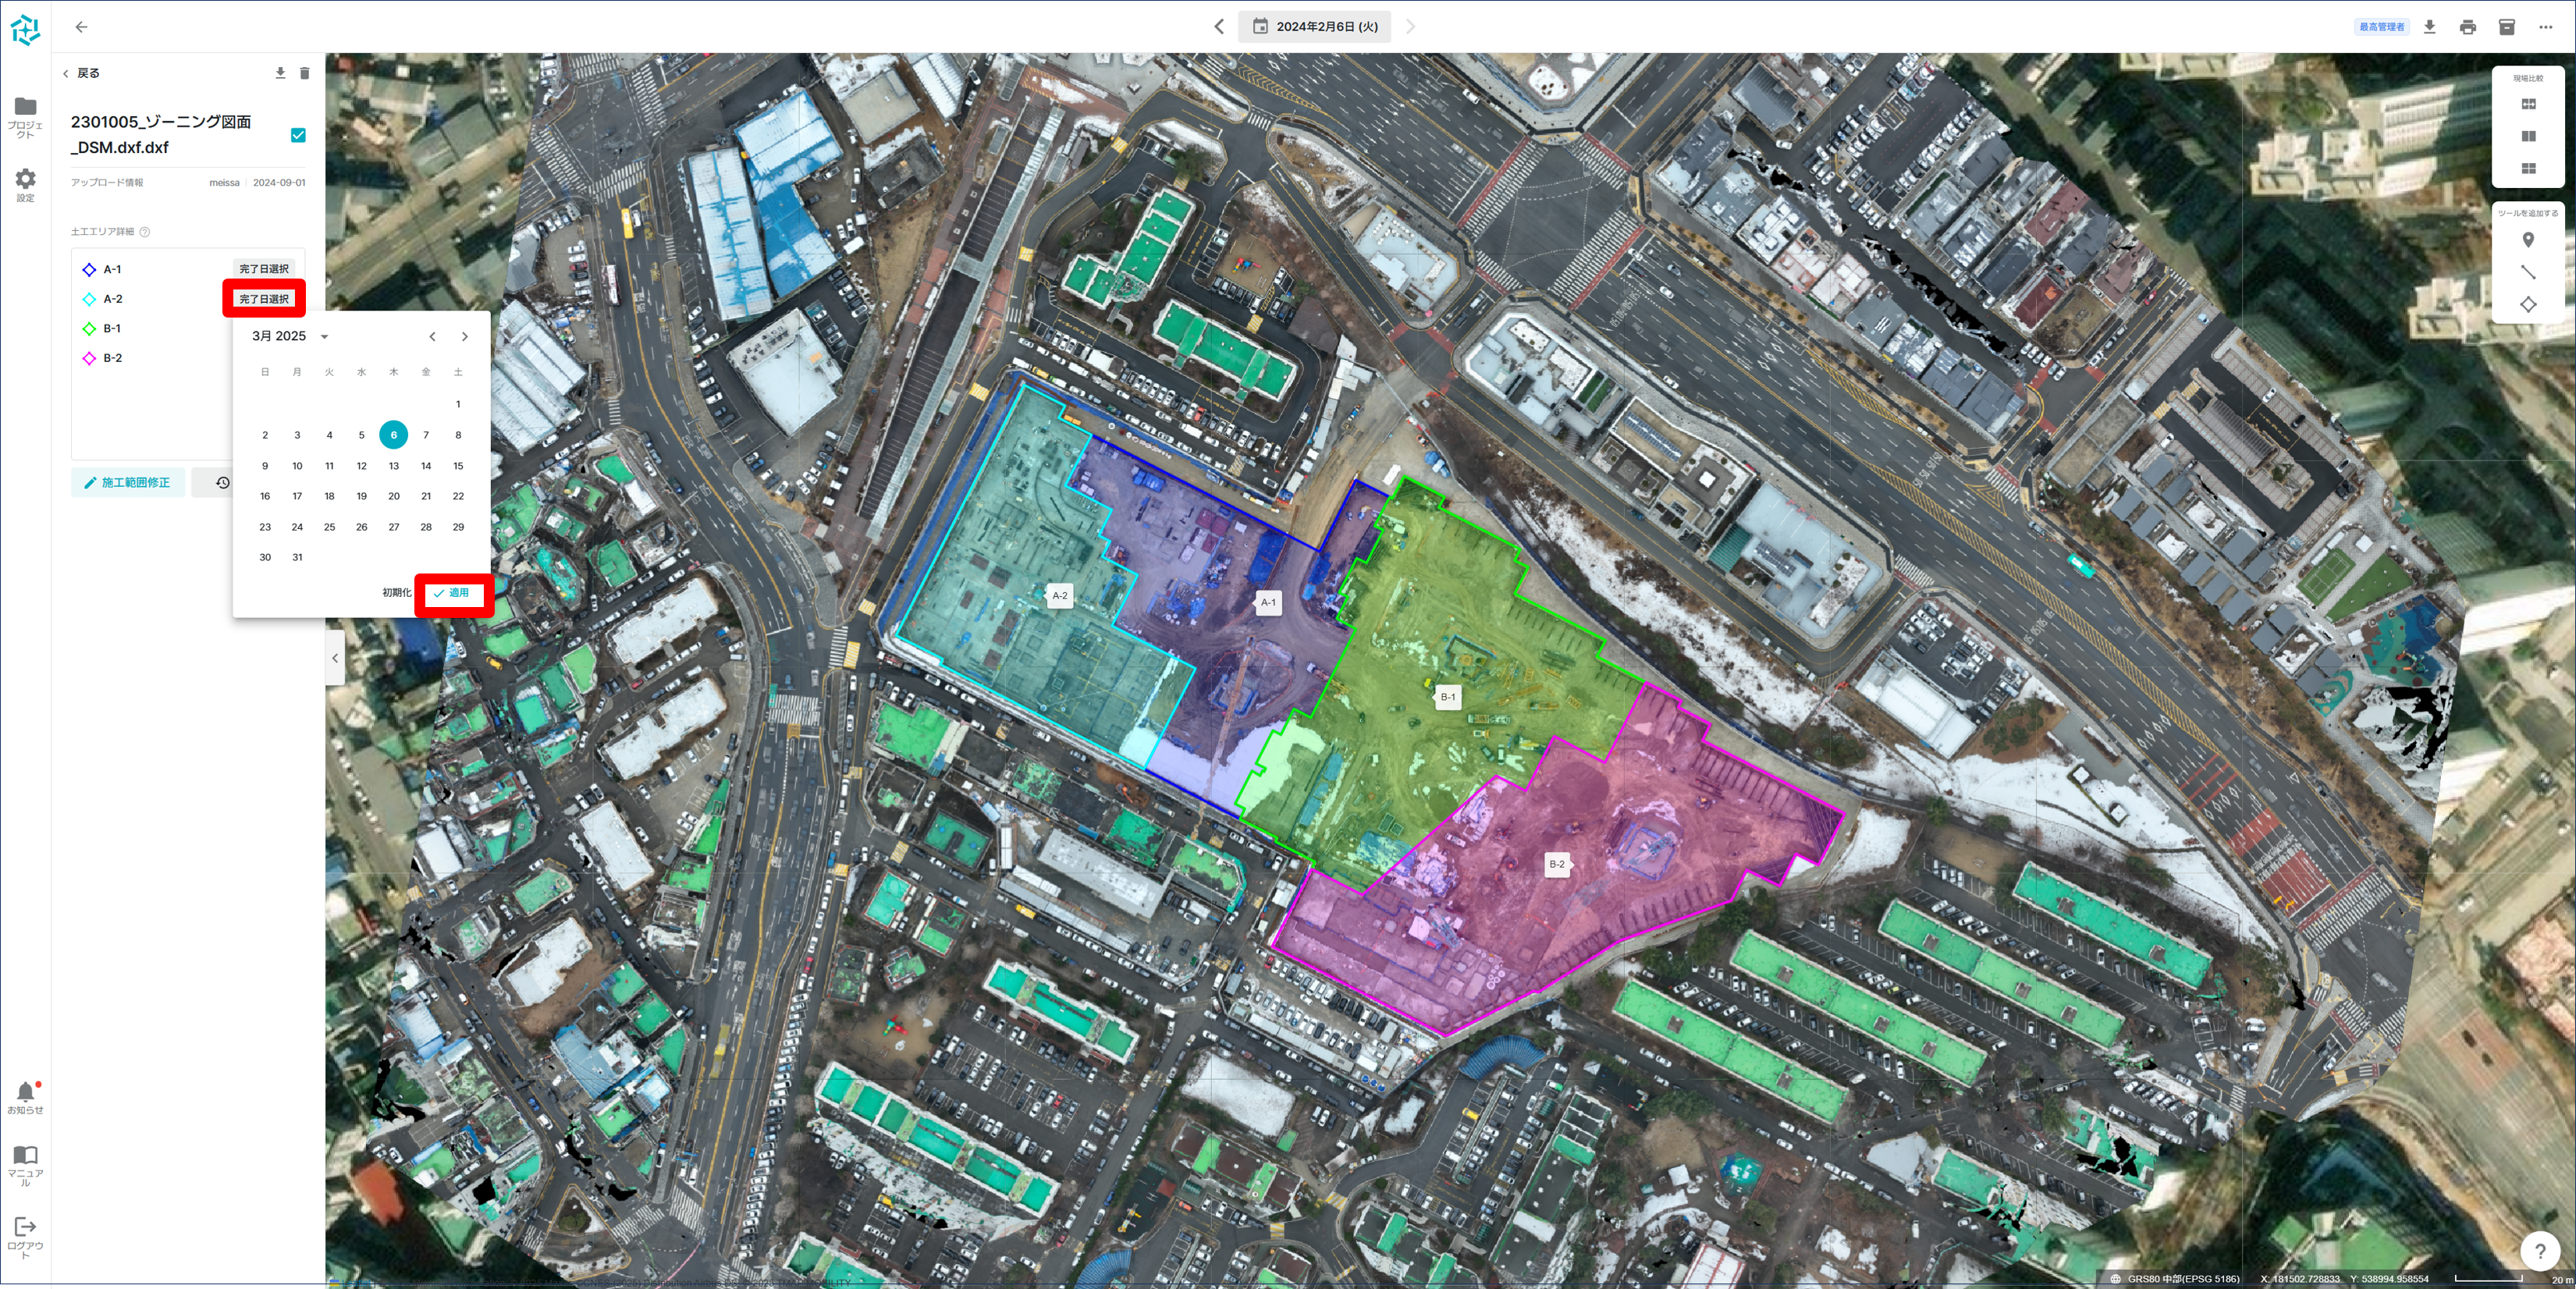This screenshot has height=1289, width=2576.
Task: Select March 14 in the calendar
Action: click(426, 466)
